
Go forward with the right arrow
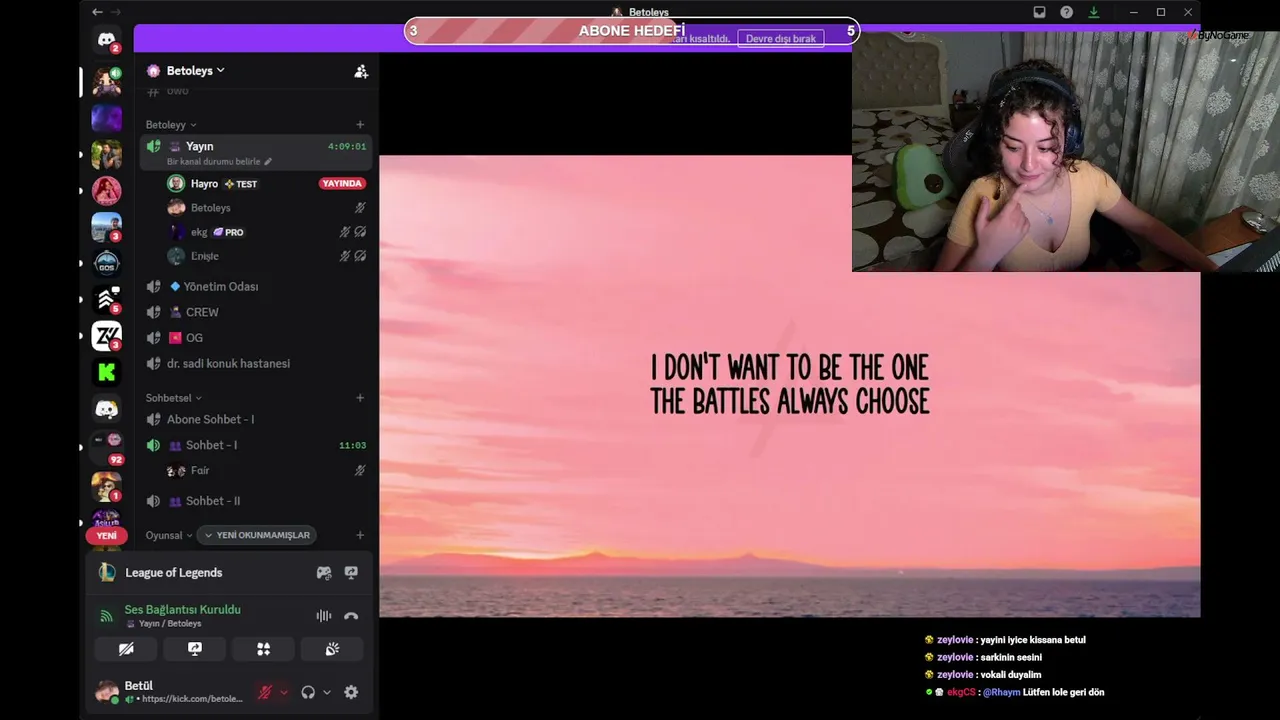pyautogui.click(x=116, y=12)
